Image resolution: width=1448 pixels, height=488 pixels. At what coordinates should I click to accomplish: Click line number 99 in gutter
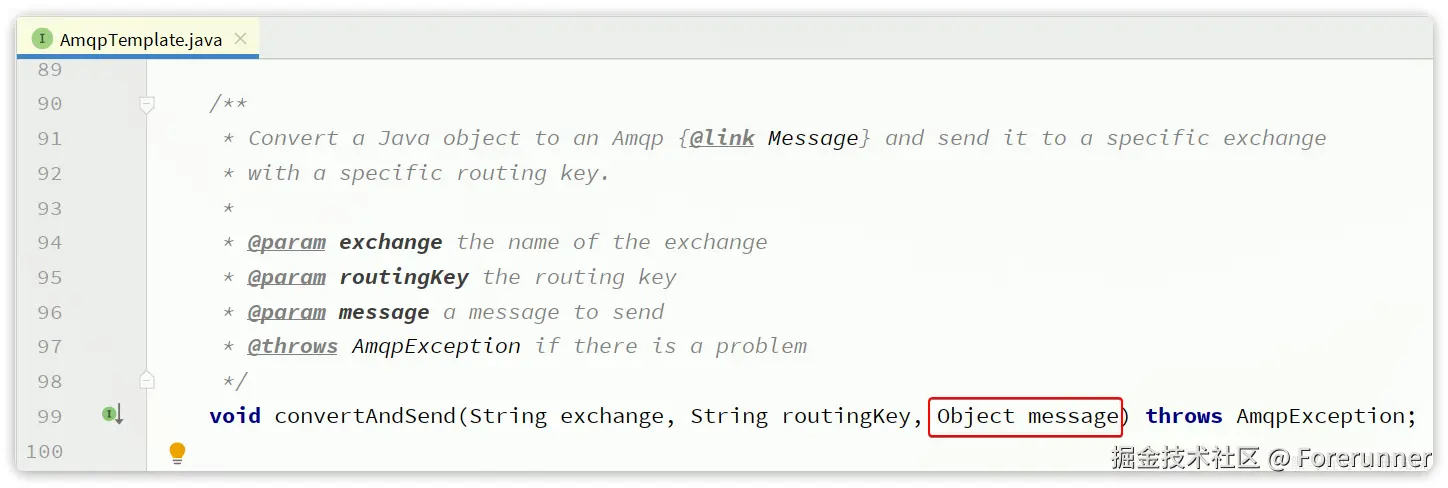tap(49, 416)
